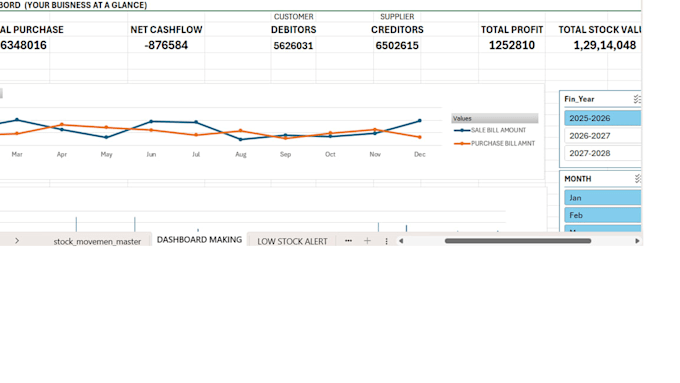This screenshot has width=680, height=383.
Task: Click the DEBITORS heading cell
Action: [294, 29]
